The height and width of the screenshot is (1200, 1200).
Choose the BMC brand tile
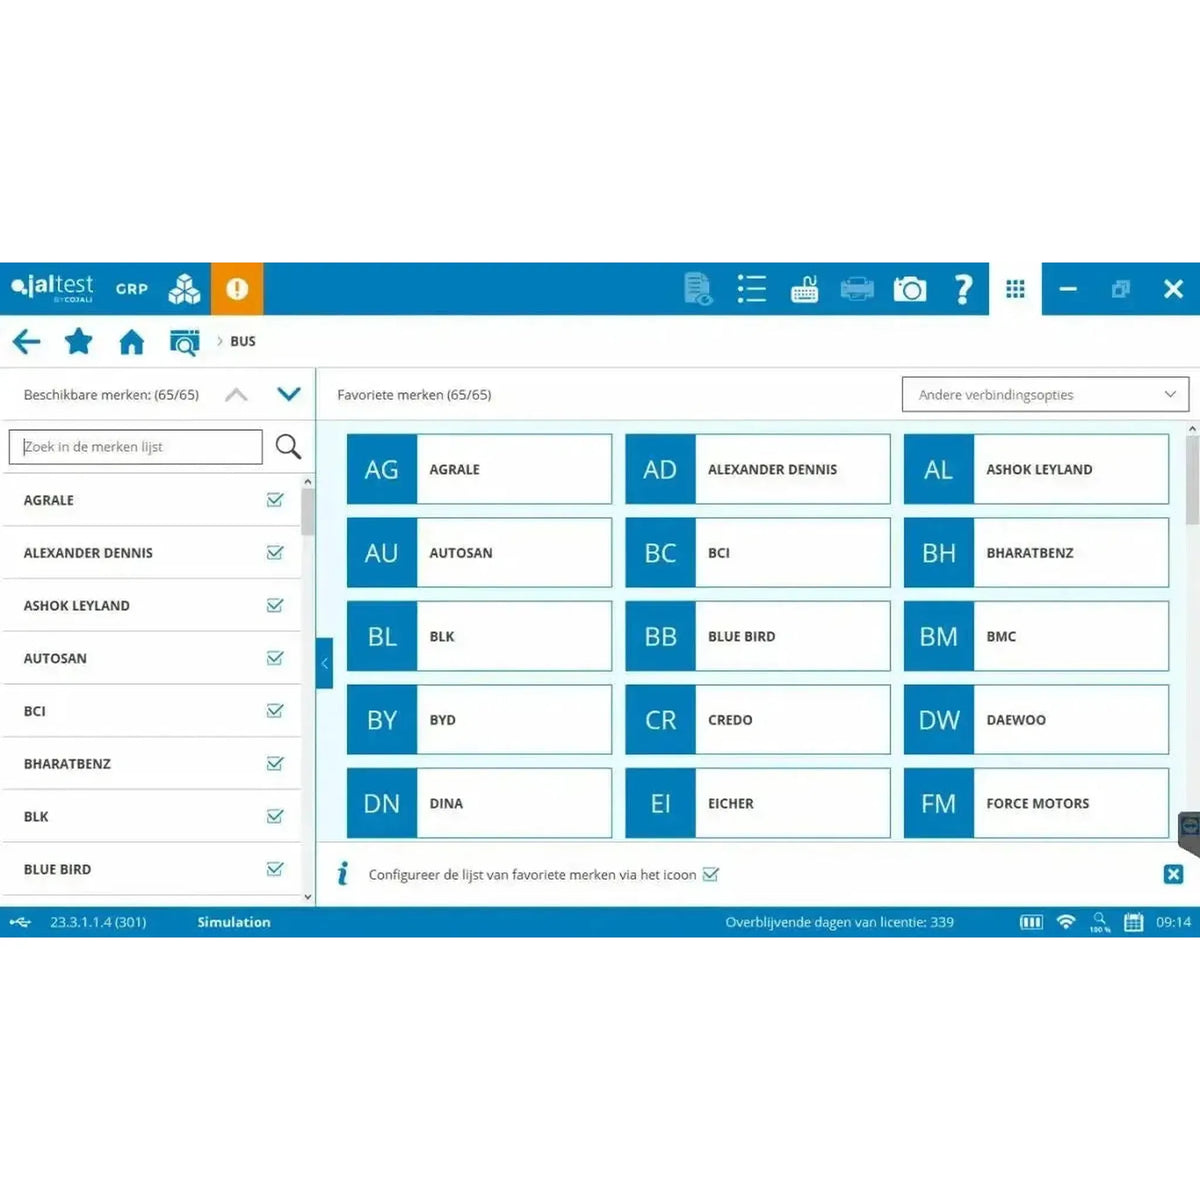pyautogui.click(x=1036, y=636)
